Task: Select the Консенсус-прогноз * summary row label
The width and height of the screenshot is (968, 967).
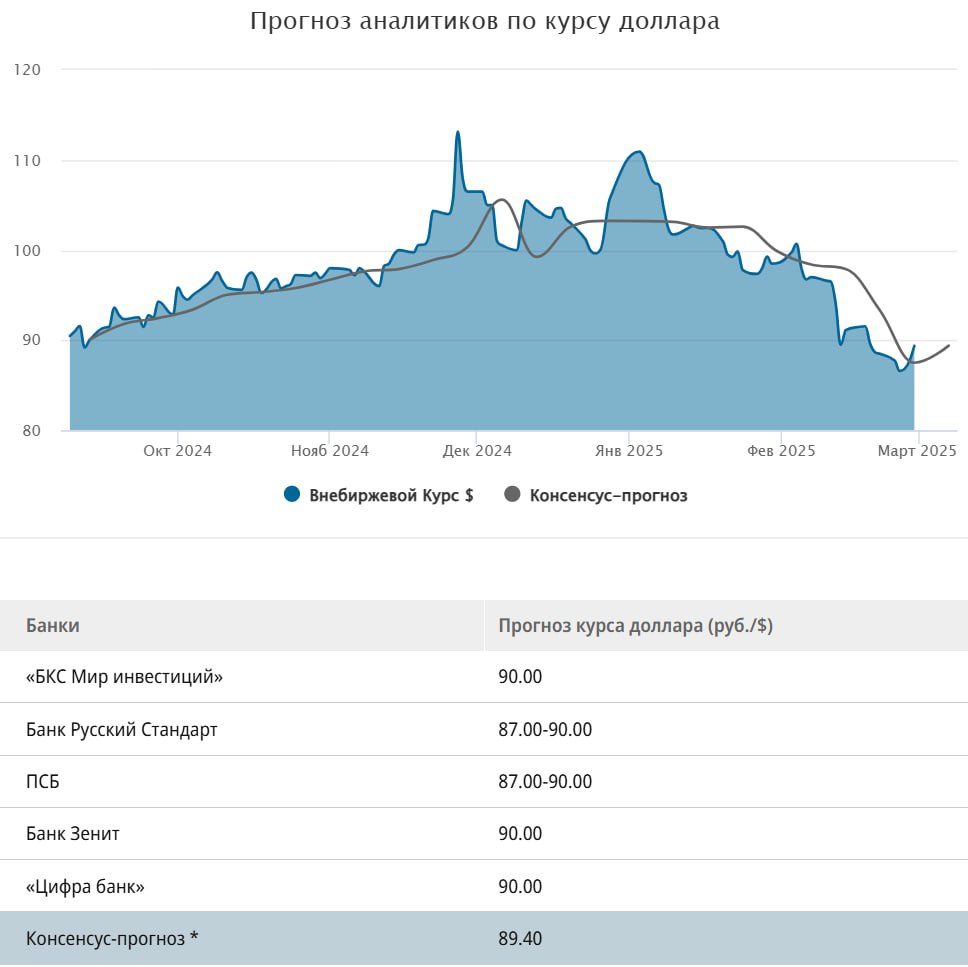Action: (x=112, y=939)
